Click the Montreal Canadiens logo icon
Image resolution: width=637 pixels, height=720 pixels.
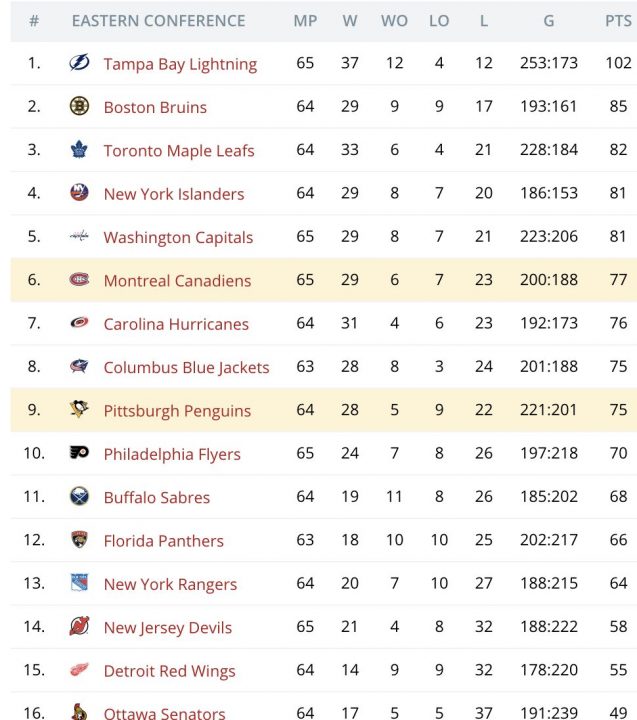click(x=79, y=280)
